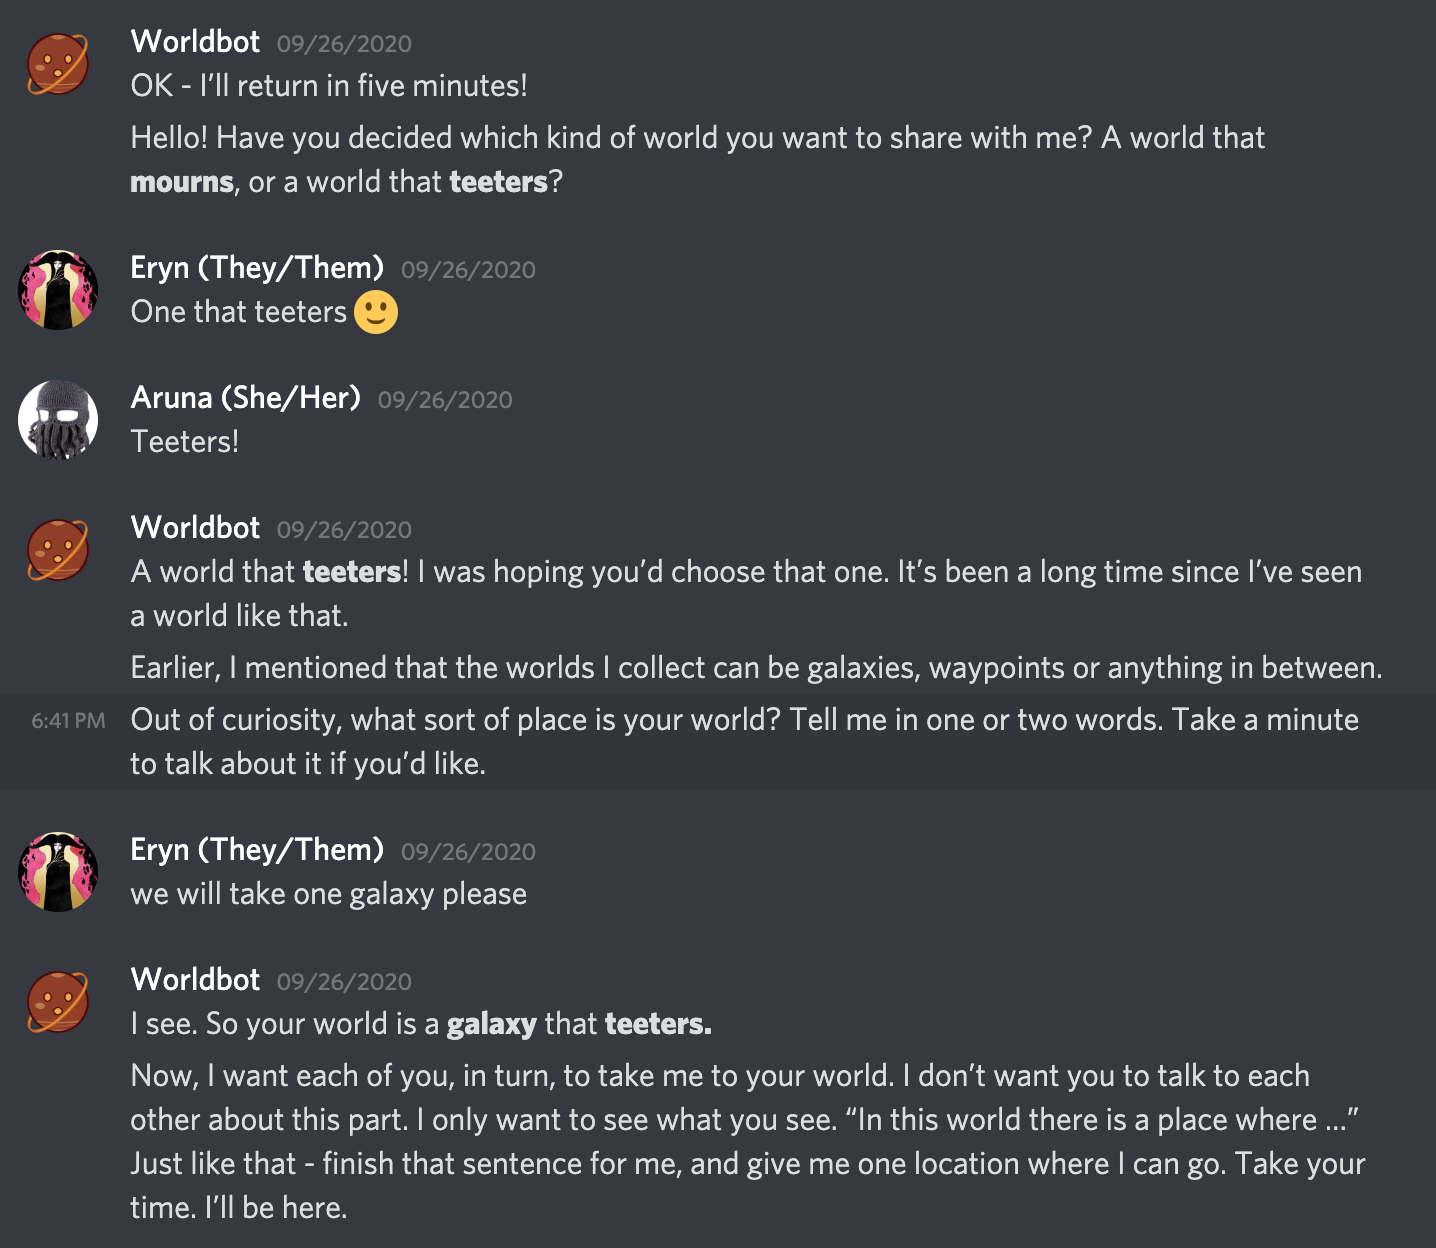Click Worldbot avatar on the last message
1436x1248 pixels.
tap(58, 1002)
